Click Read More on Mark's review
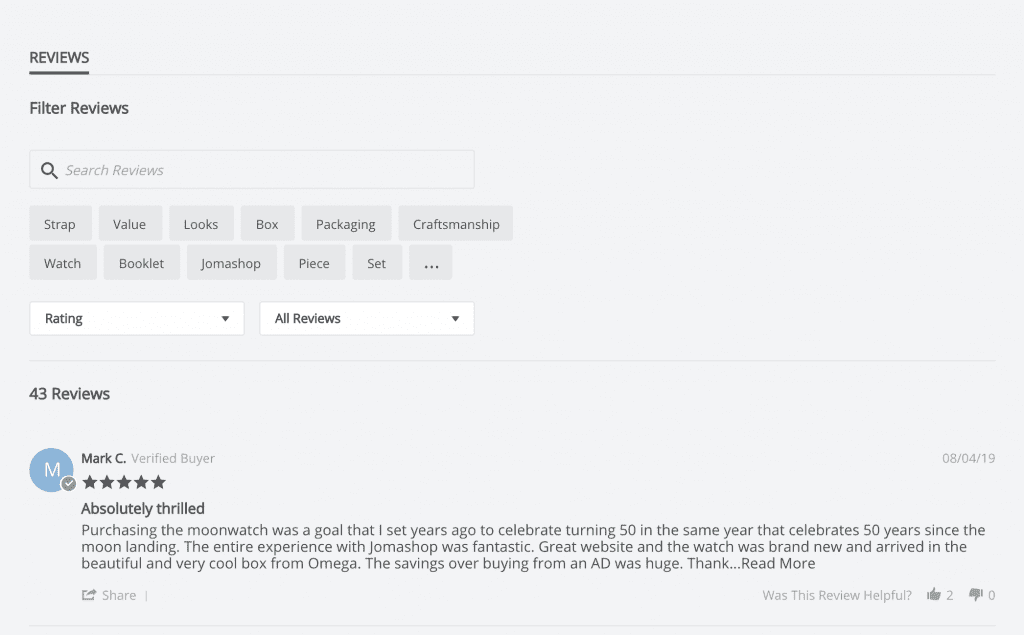Screen dimensions: 1024x635 click(778, 564)
